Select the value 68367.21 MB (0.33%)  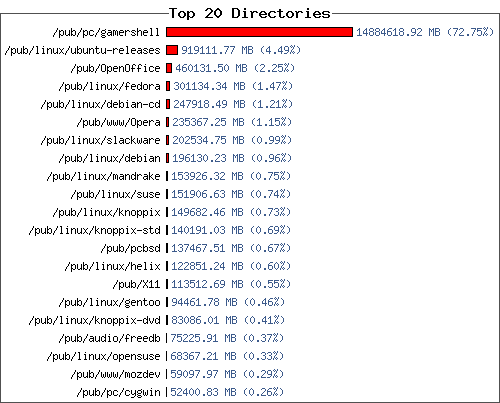click(x=227, y=356)
